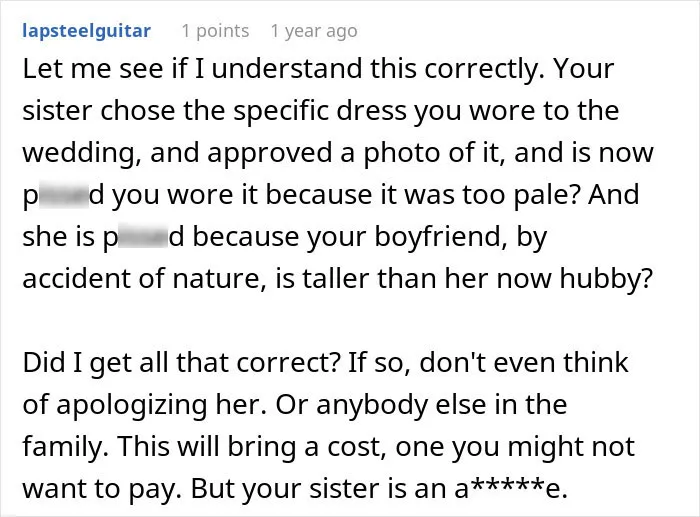Click the "1 points" score label

(215, 31)
